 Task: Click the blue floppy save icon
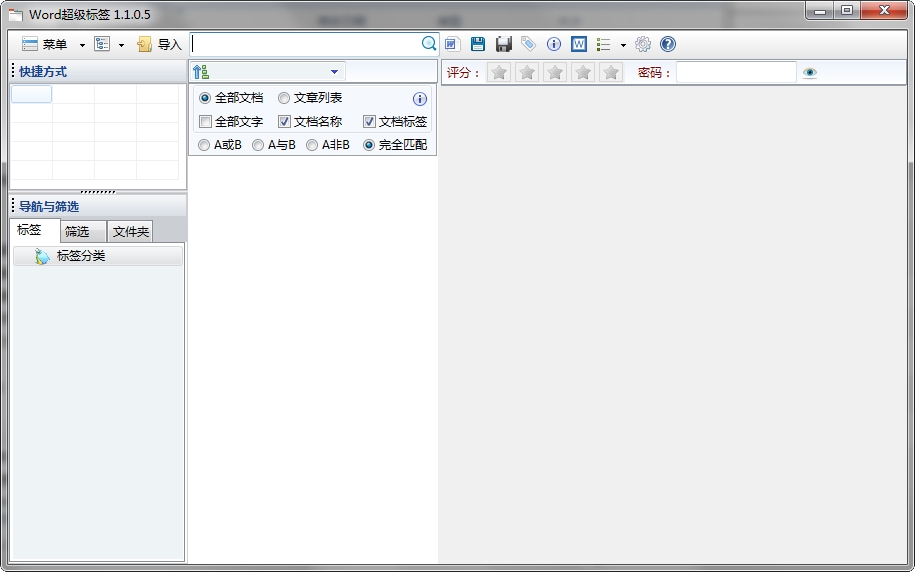pos(478,44)
